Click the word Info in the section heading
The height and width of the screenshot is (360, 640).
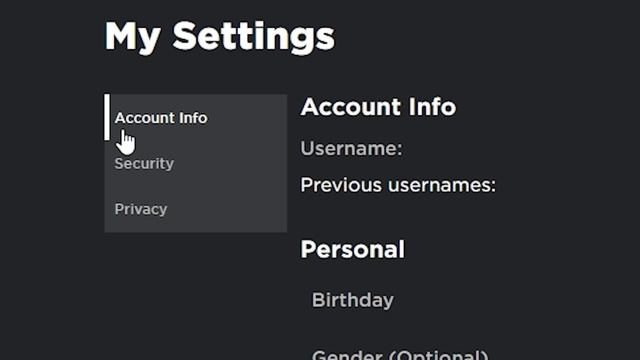[x=432, y=107]
